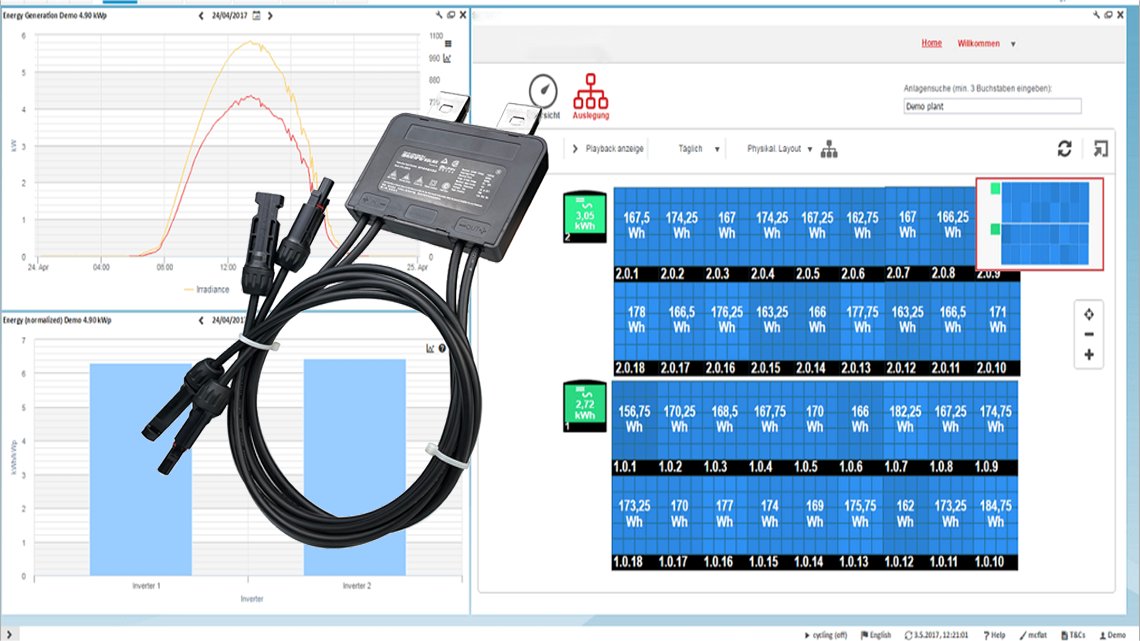Select module 1.0.10 with 184,75 Wh
1140x641 pixels.
[995, 523]
